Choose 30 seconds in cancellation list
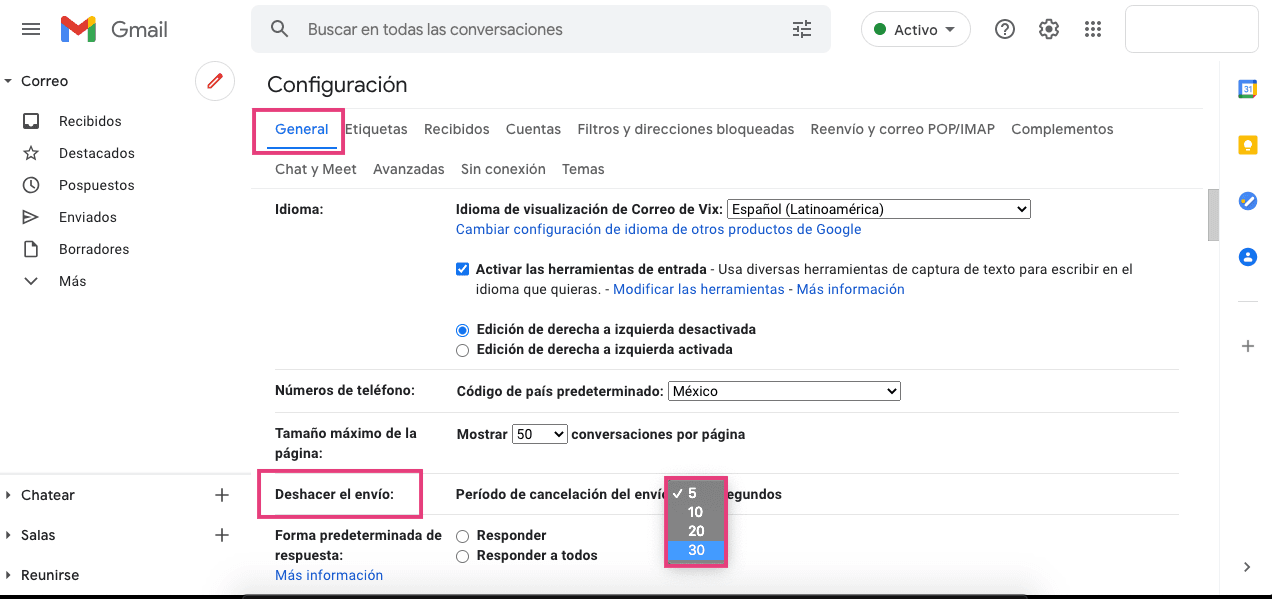The image size is (1272, 599). click(x=697, y=550)
